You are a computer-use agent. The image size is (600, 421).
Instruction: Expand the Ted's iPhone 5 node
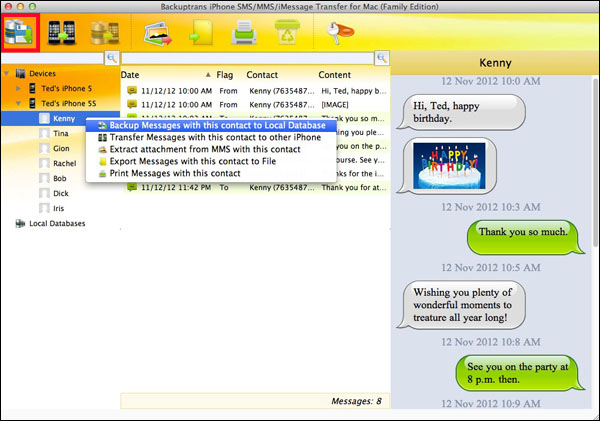18,88
